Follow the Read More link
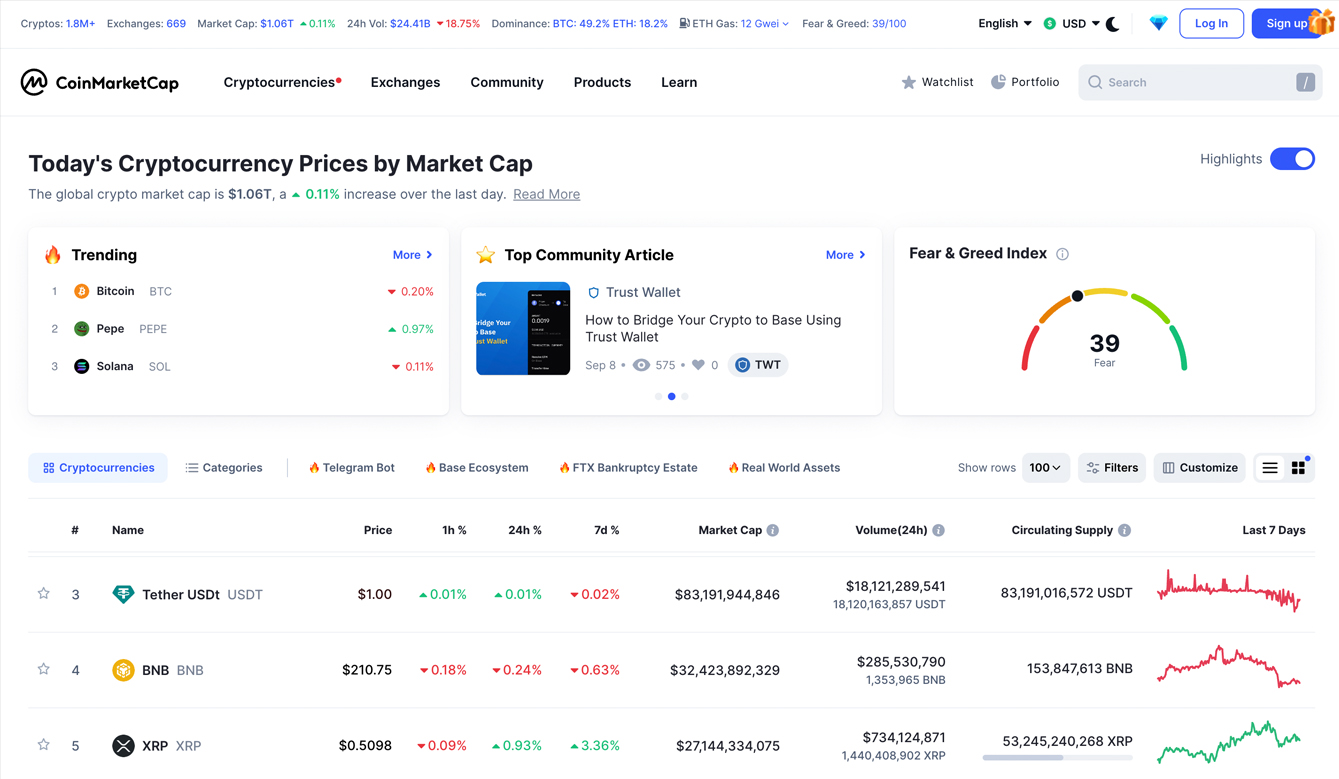 coord(546,194)
